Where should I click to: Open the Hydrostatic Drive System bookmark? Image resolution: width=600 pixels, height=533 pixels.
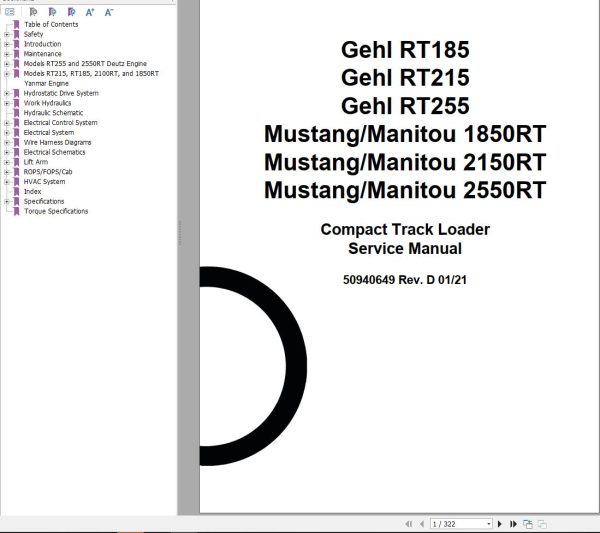61,93
